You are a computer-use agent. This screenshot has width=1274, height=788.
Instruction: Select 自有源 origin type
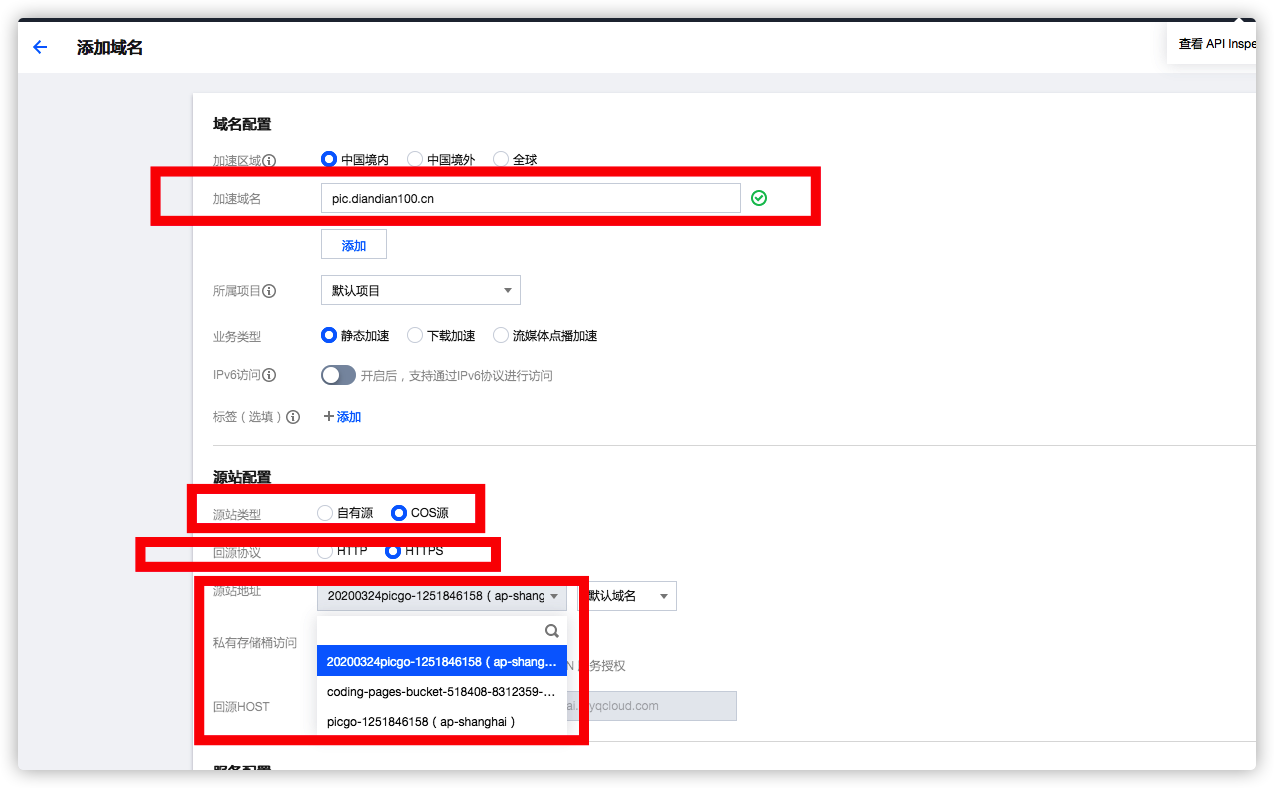click(325, 513)
